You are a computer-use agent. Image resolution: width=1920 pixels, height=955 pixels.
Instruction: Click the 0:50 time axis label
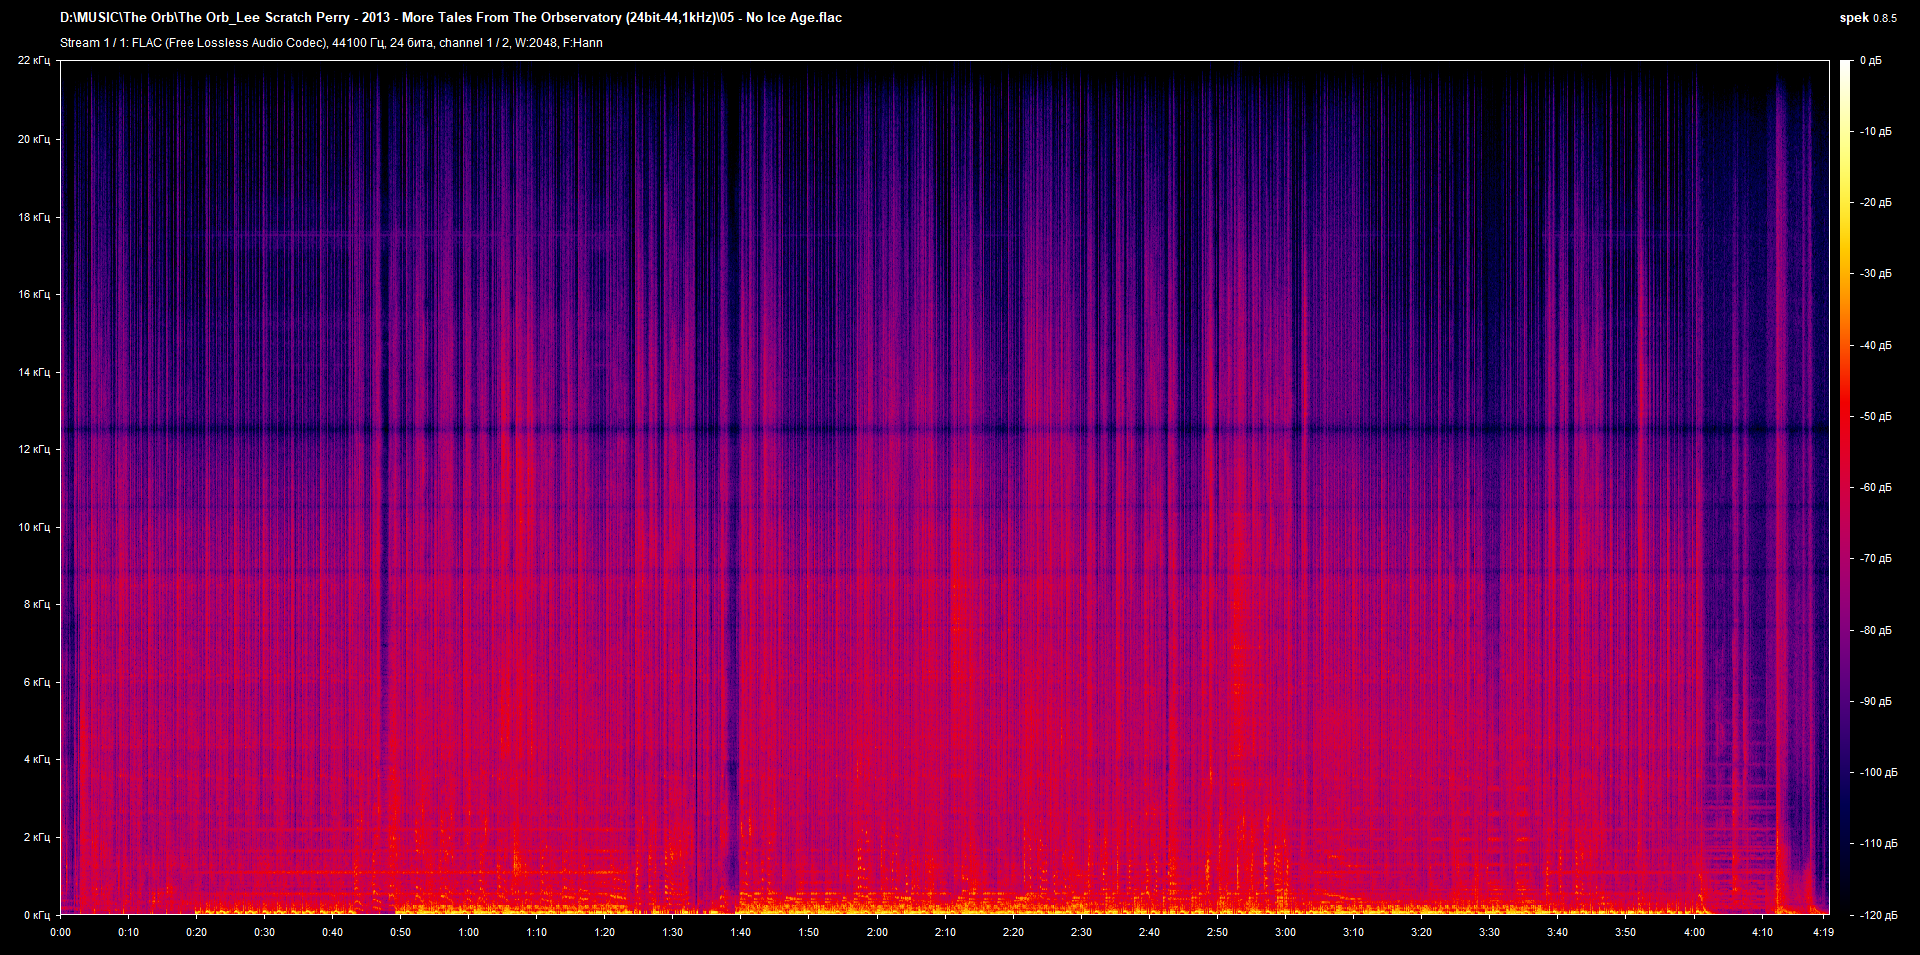400,932
